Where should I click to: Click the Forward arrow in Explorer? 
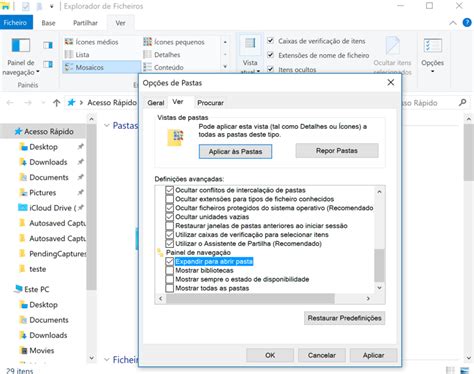point(28,103)
